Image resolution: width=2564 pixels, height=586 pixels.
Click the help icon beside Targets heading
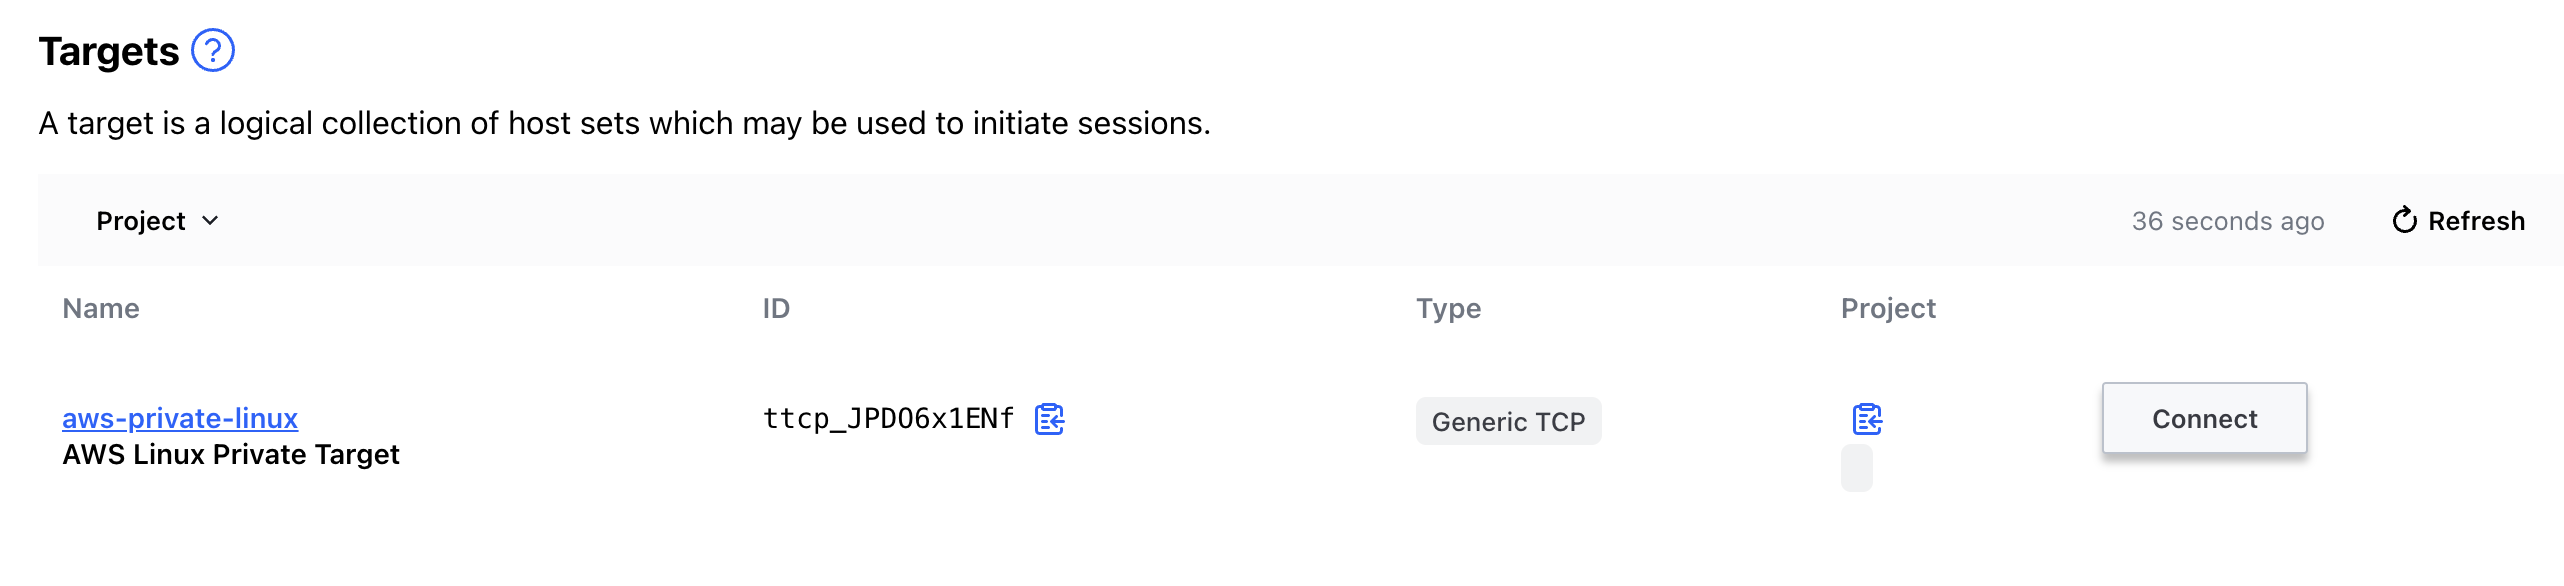pyautogui.click(x=212, y=51)
